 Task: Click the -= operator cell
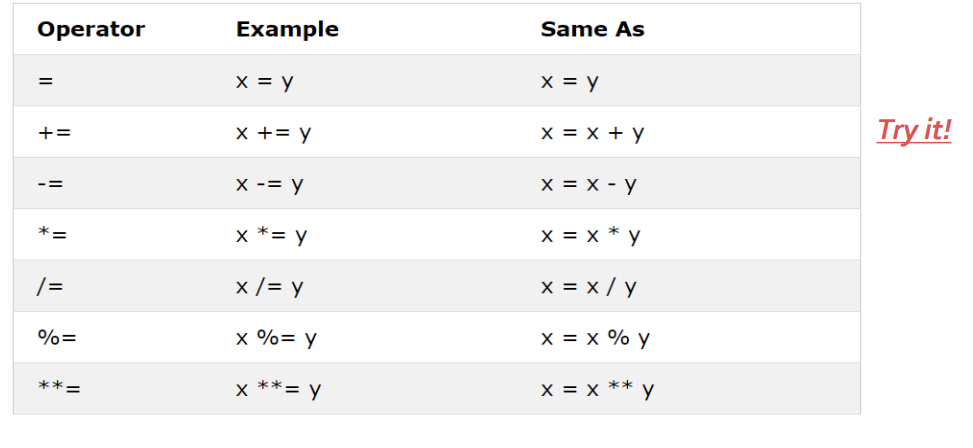click(50, 184)
